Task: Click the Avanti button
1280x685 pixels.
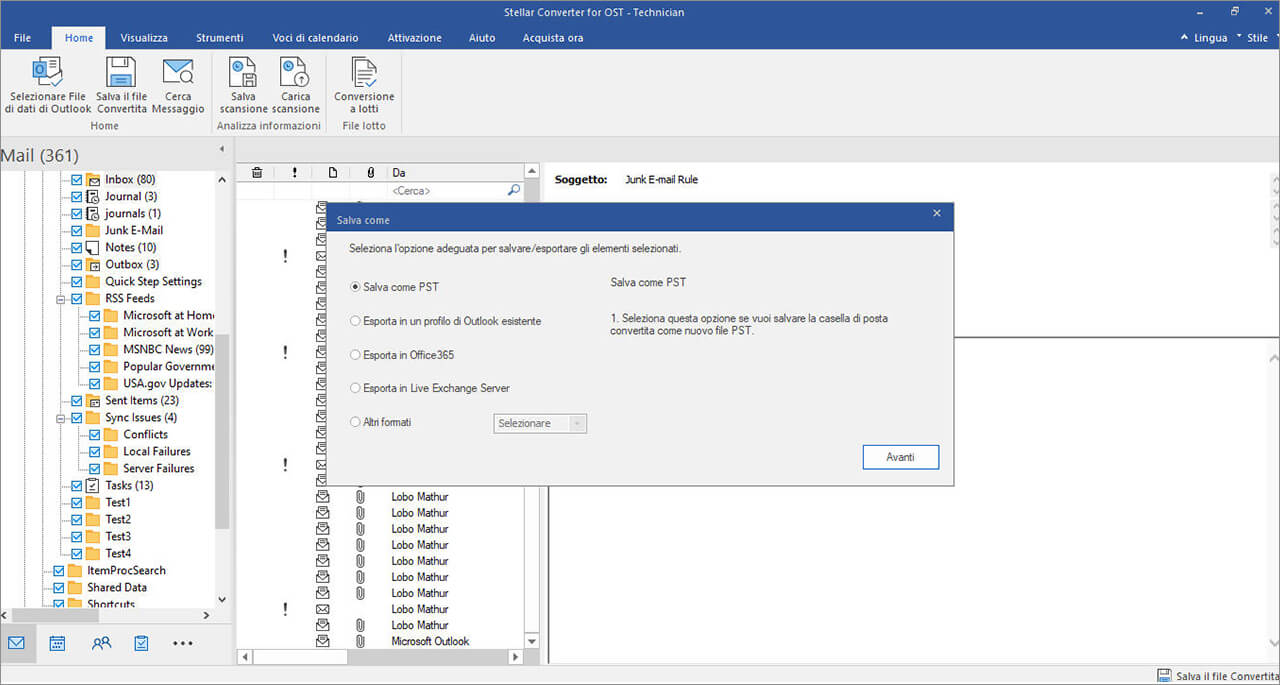Action: coord(900,457)
